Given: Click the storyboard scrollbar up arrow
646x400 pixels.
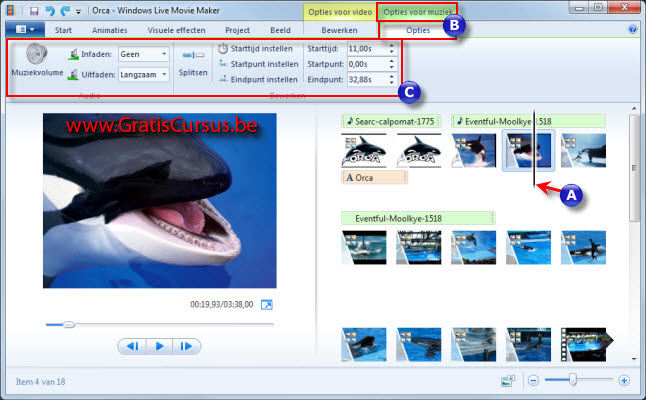Looking at the screenshot, I should pos(634,109).
